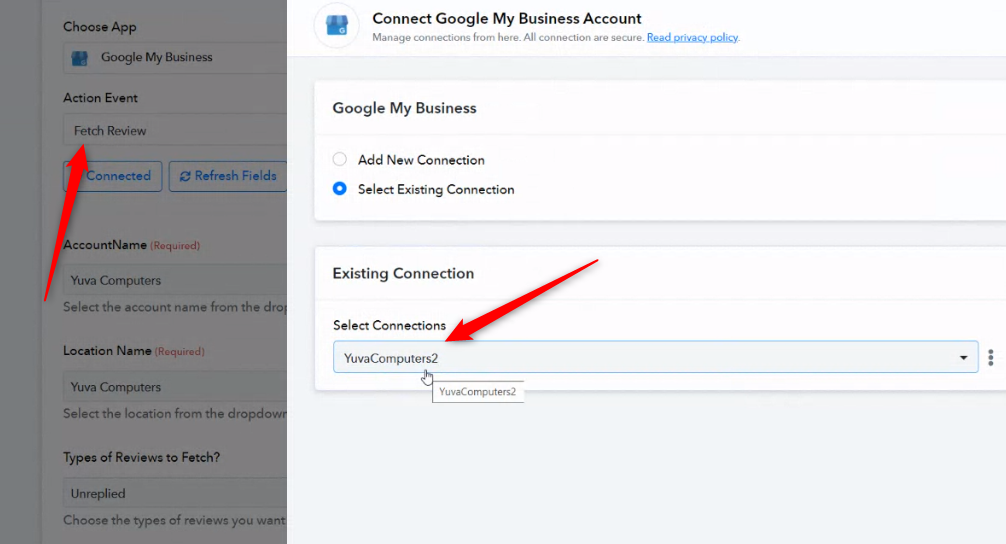
Task: Click the Google My Business logo in the header
Action: click(x=336, y=26)
